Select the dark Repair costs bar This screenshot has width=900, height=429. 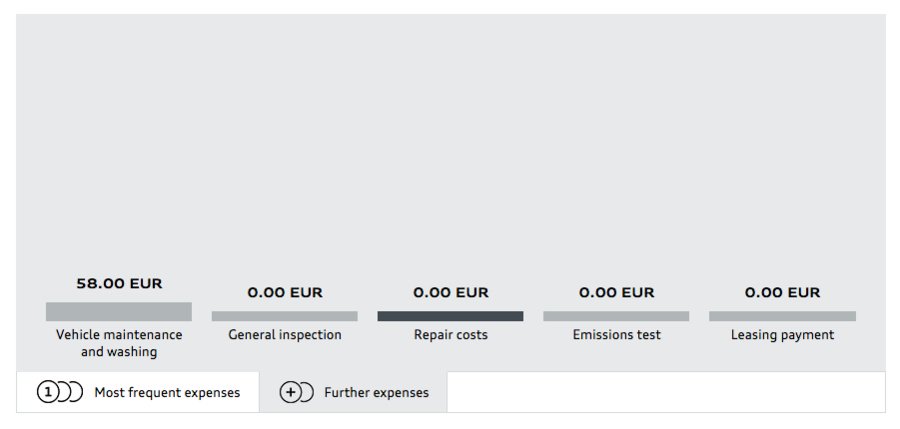450,316
